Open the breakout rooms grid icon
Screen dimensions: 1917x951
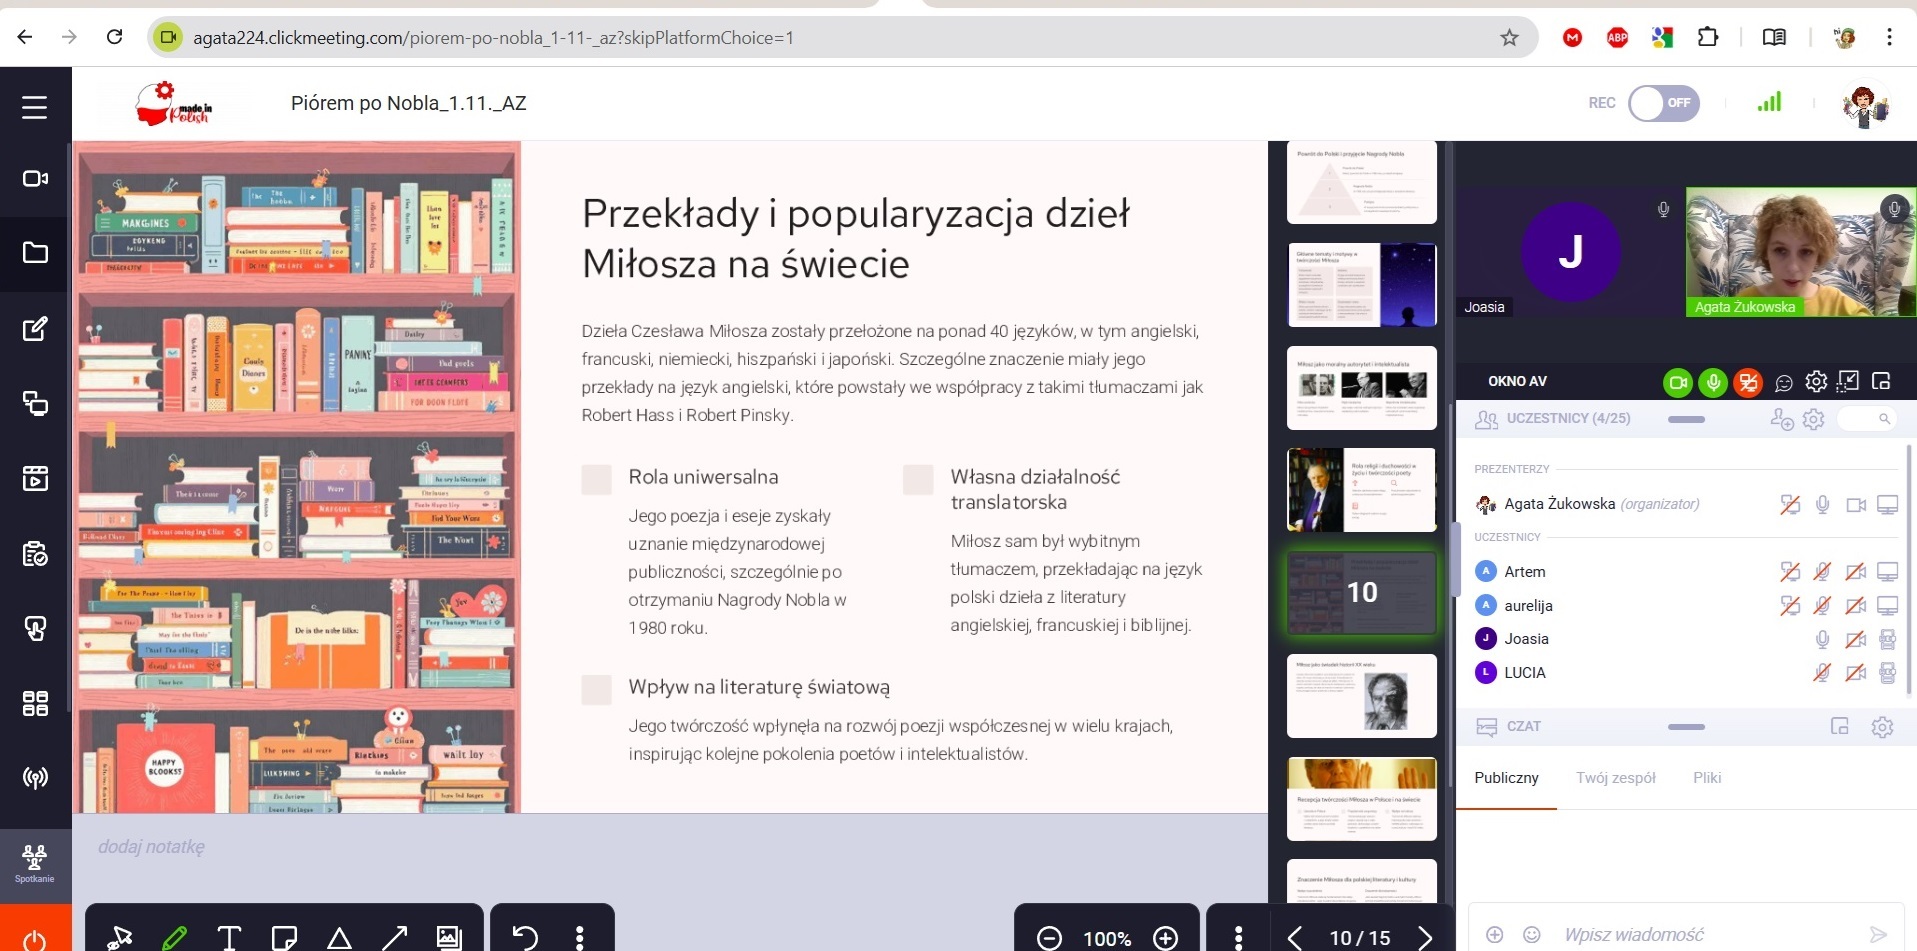tap(35, 703)
